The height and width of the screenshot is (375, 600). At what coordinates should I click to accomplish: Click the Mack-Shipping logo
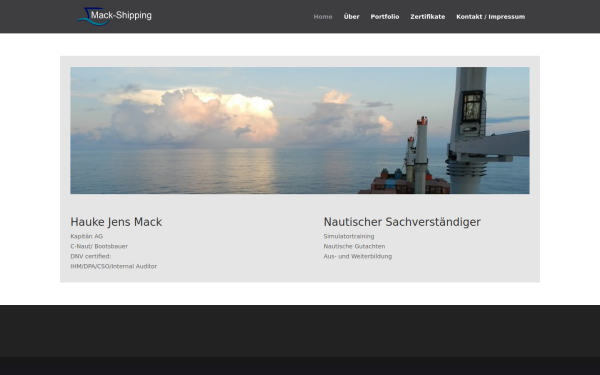[114, 16]
